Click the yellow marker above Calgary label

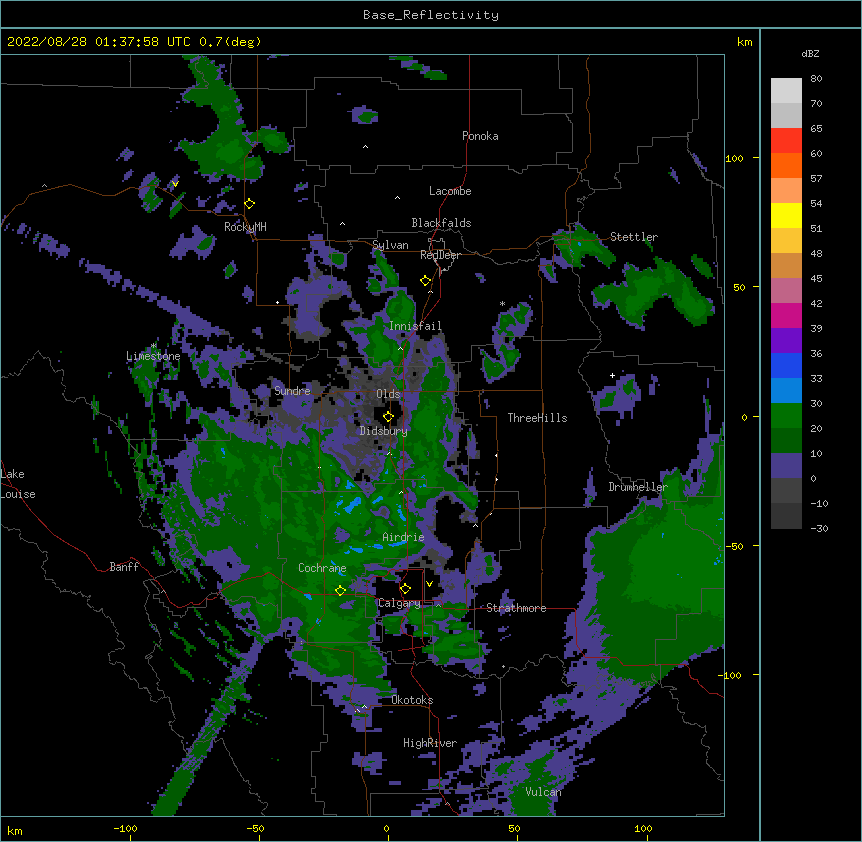pyautogui.click(x=405, y=589)
